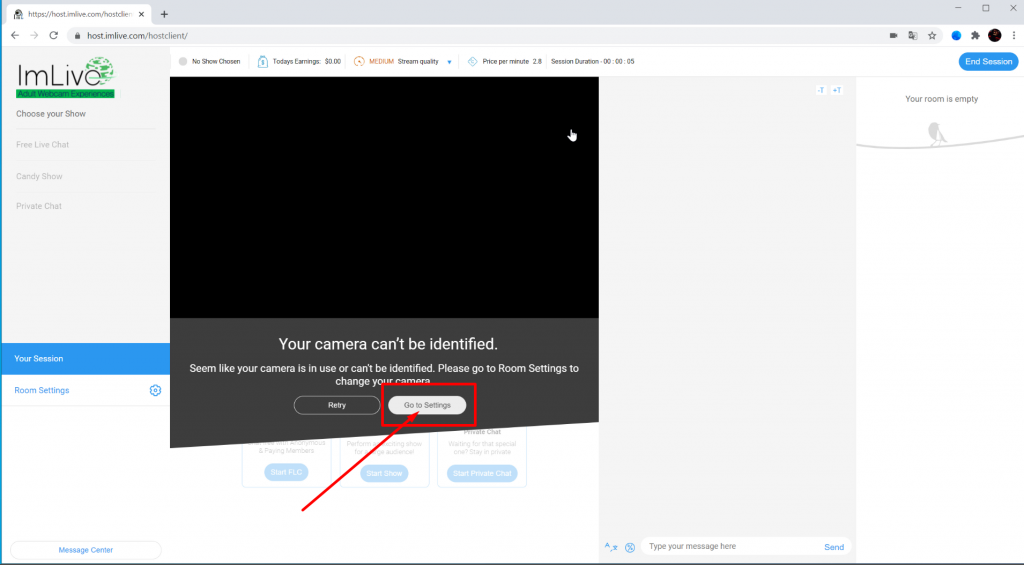The width and height of the screenshot is (1024, 565).
Task: Click the black video preview area
Action: click(x=384, y=197)
